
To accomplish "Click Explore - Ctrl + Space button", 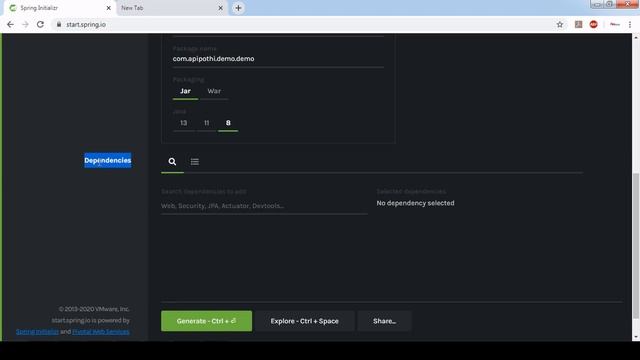I will 304,321.
